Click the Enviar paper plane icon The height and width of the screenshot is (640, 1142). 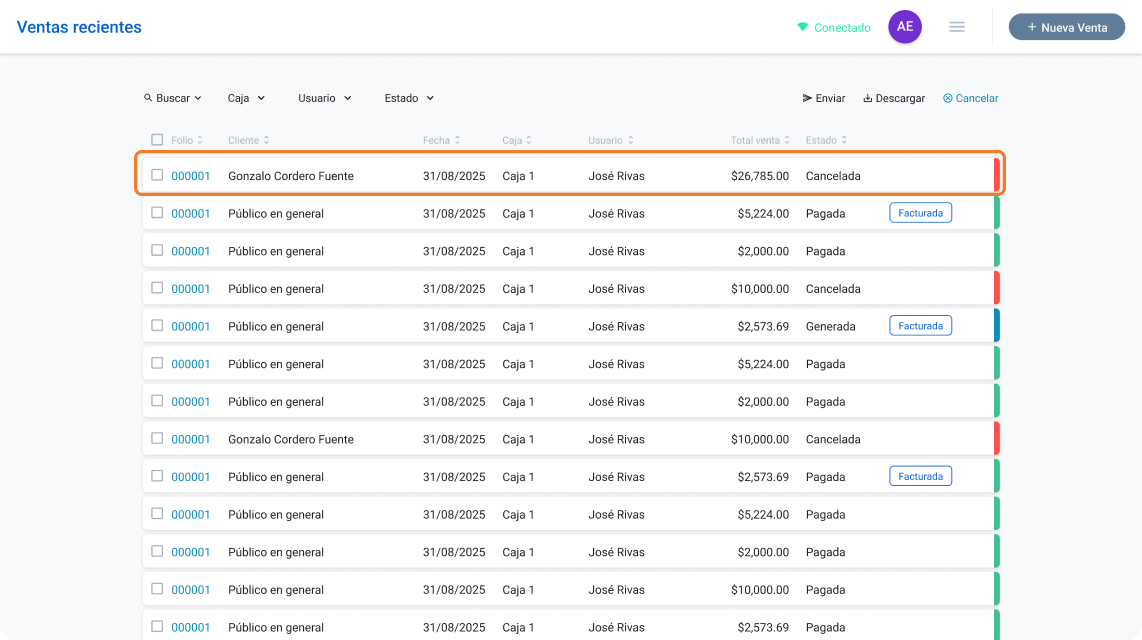click(807, 98)
